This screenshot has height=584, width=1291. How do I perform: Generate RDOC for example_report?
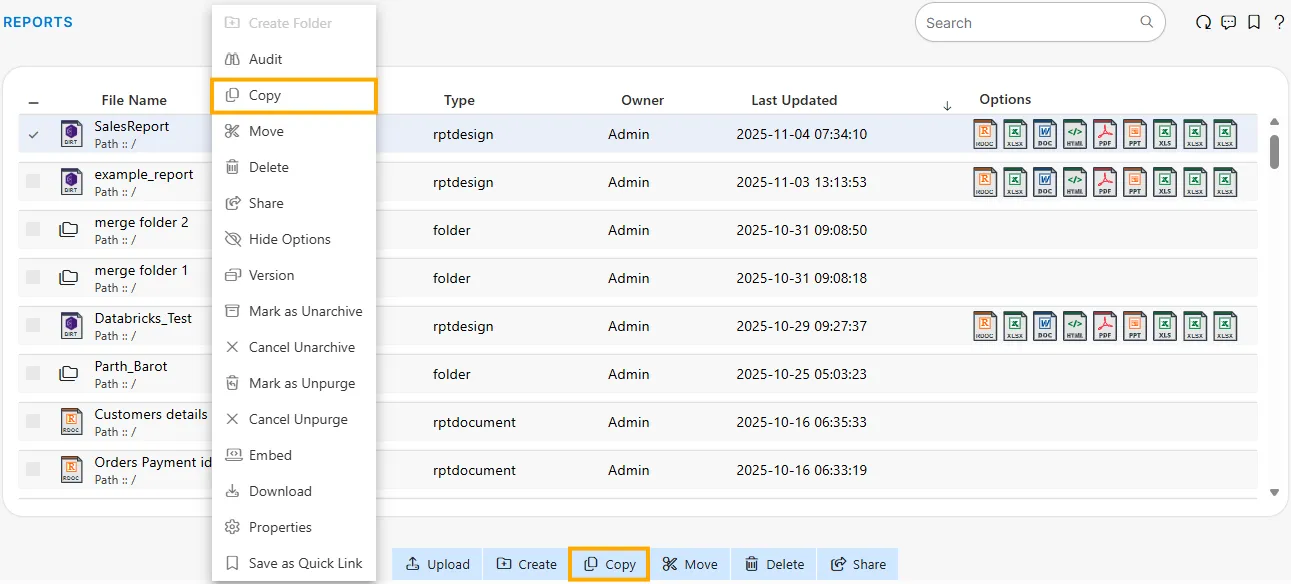pyautogui.click(x=985, y=182)
